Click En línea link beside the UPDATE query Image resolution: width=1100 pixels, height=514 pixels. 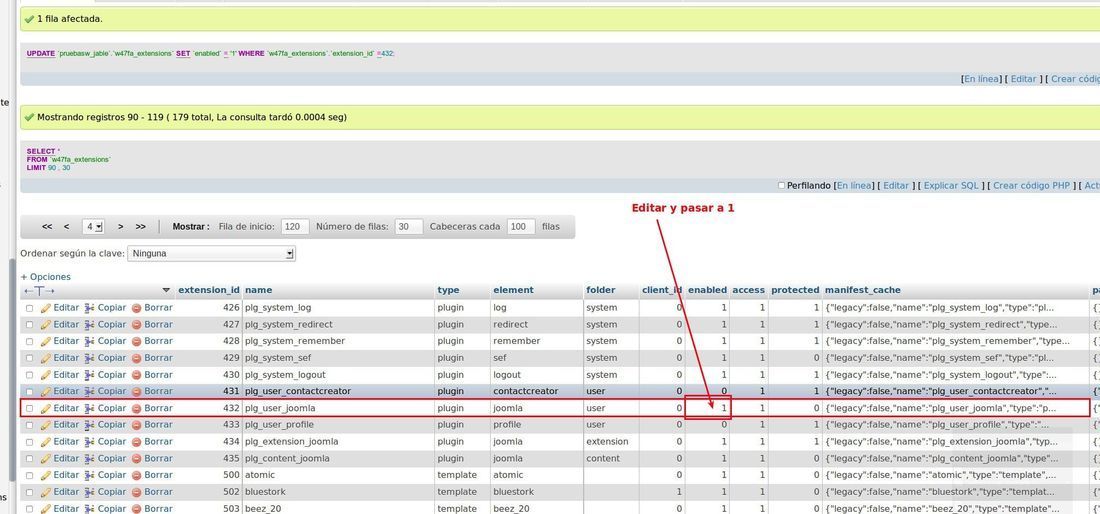[x=981, y=79]
